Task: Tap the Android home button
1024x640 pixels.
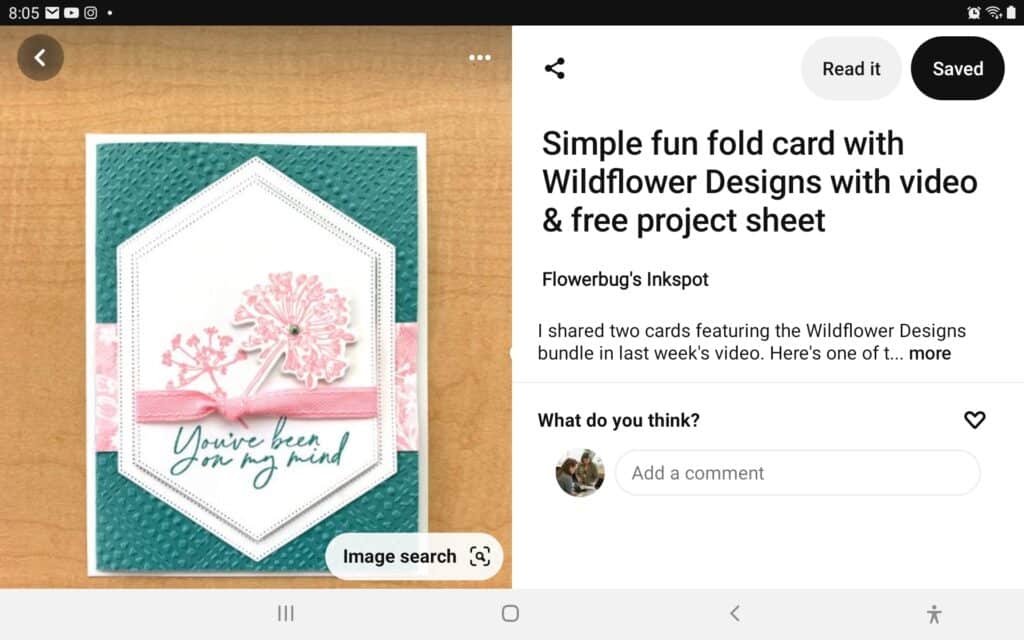Action: click(x=510, y=613)
